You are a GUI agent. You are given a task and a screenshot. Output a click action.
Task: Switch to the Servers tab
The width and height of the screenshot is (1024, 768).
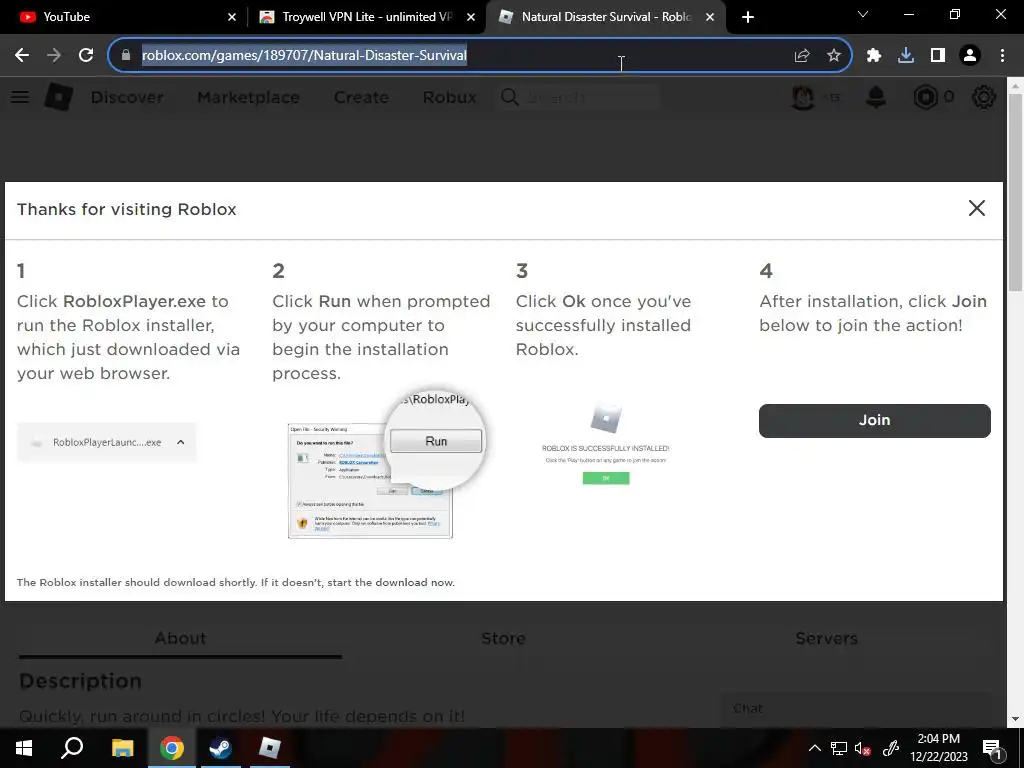(x=826, y=638)
